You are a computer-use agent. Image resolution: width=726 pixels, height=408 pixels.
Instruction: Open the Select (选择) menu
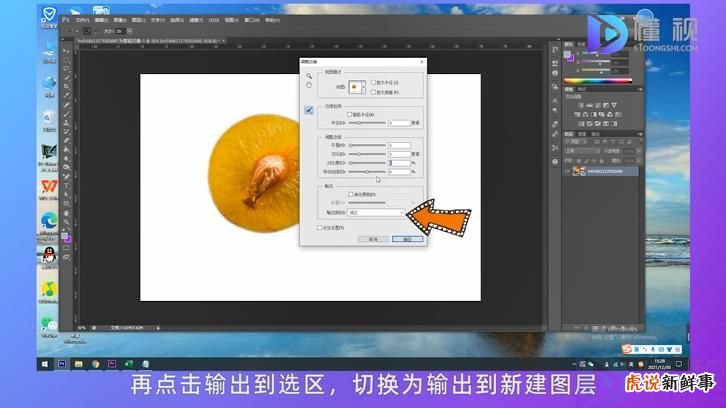[177, 20]
